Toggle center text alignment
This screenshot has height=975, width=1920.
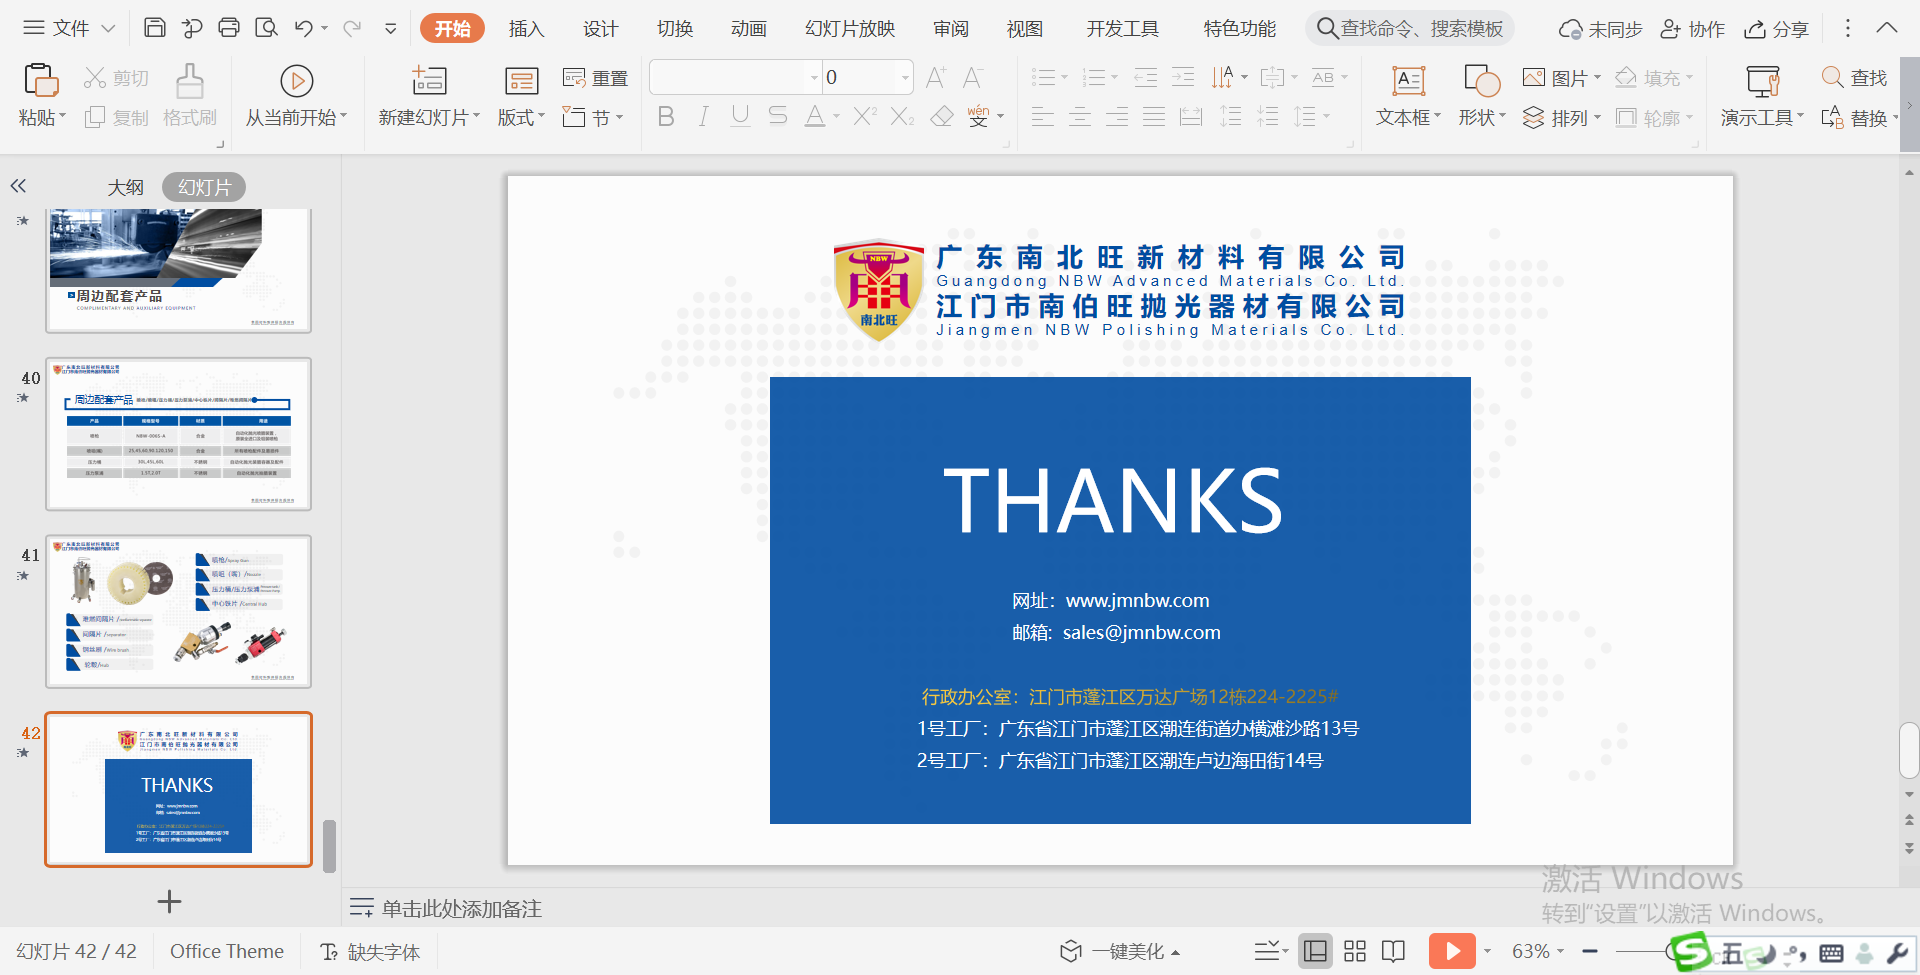[x=1080, y=117]
